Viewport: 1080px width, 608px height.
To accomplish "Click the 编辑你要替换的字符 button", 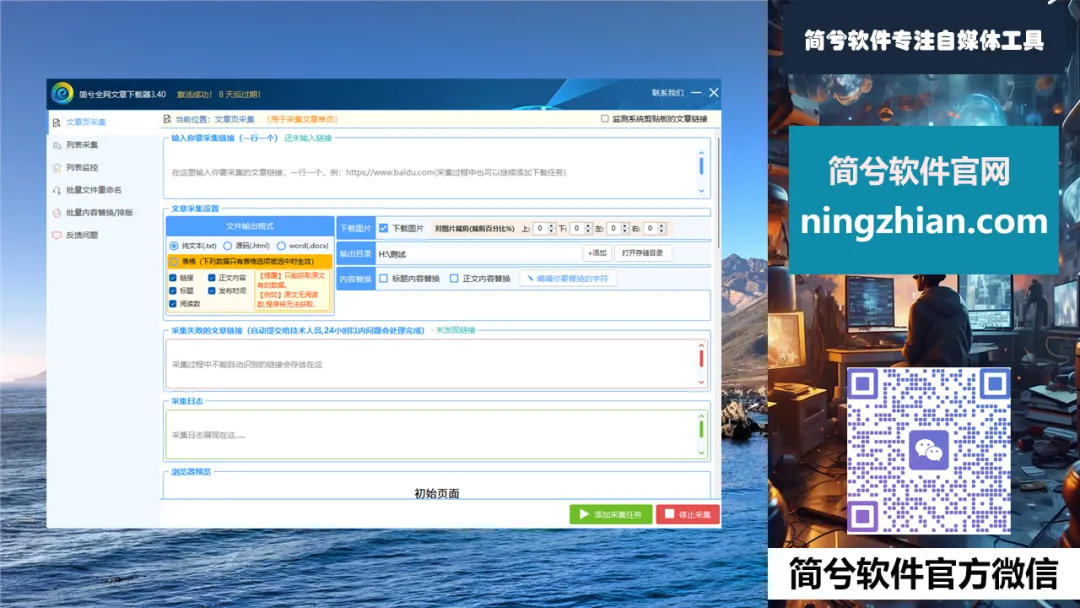I will 568,278.
